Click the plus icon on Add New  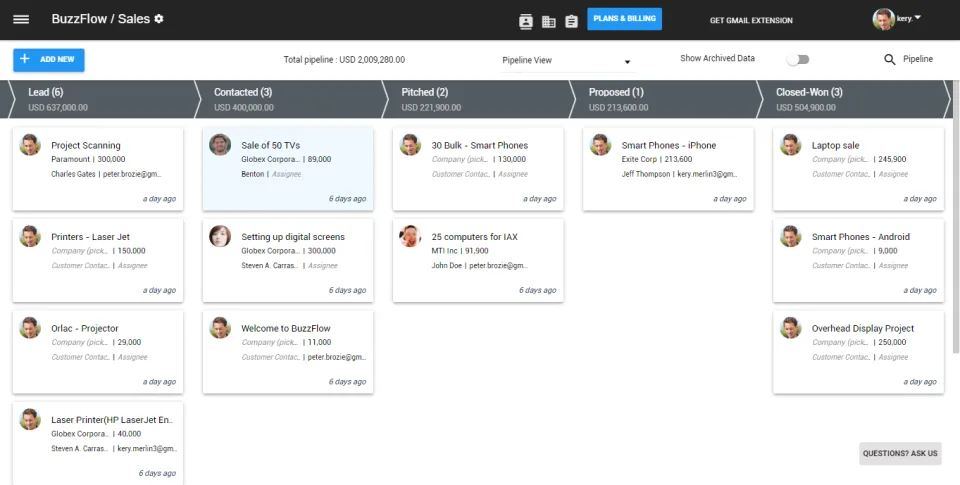(24, 59)
